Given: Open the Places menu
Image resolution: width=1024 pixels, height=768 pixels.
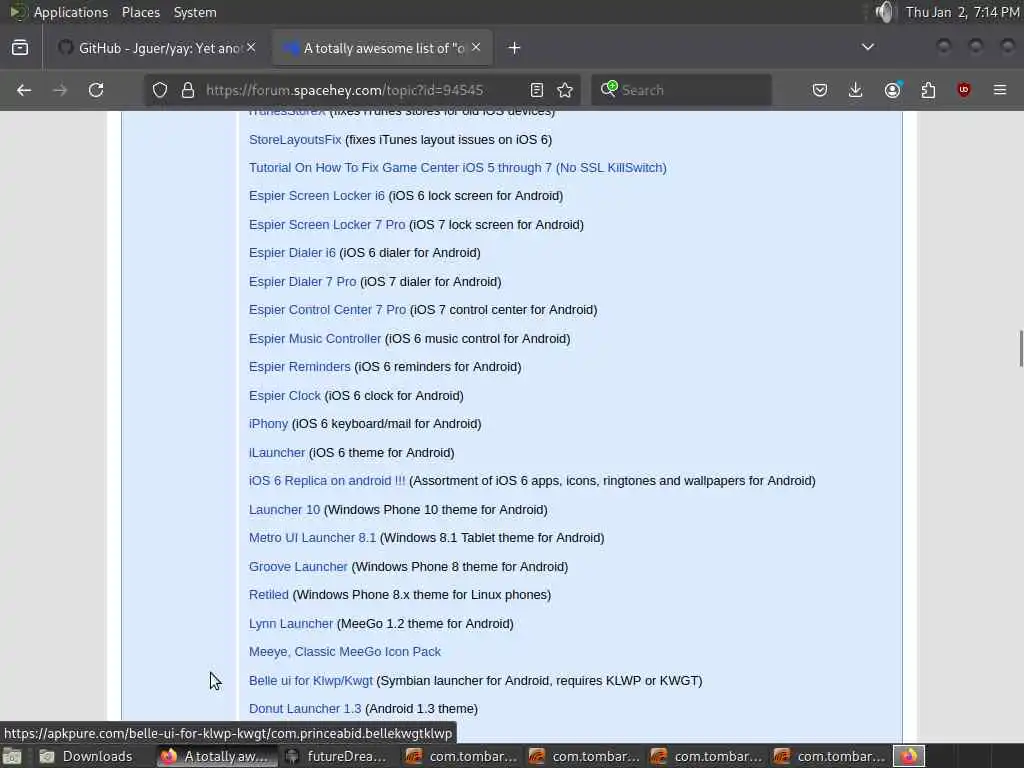Looking at the screenshot, I should (x=140, y=12).
